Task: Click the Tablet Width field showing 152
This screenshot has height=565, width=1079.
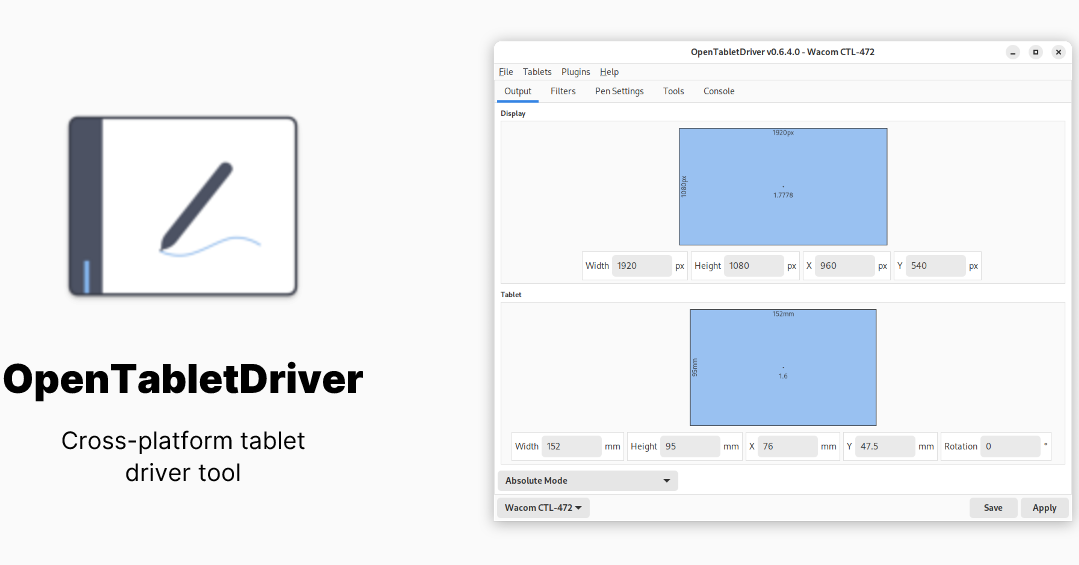Action: click(571, 447)
